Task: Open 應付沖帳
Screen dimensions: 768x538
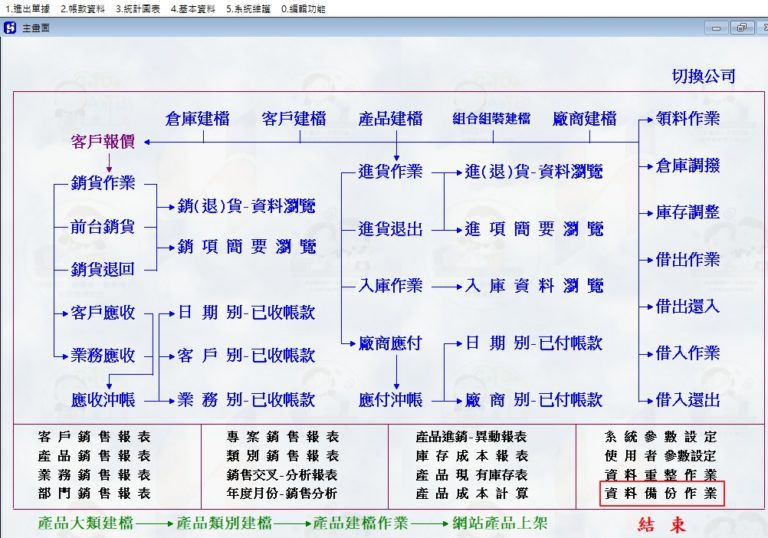Action: pos(390,400)
